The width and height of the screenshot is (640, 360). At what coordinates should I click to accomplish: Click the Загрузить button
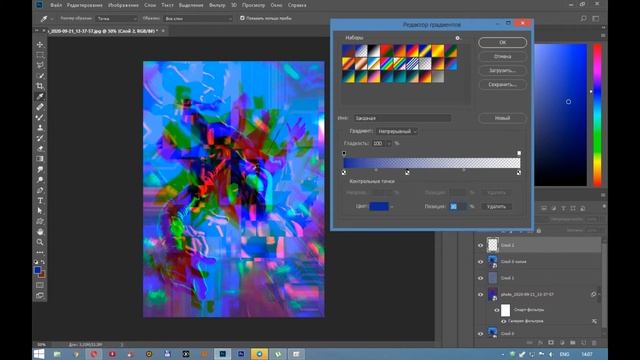[x=502, y=70]
